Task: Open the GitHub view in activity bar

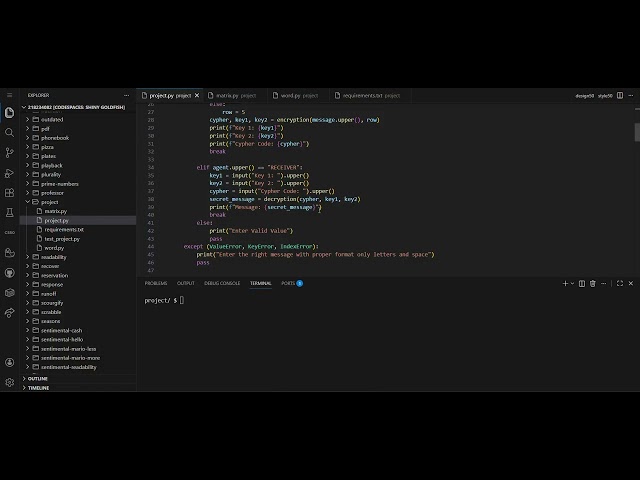Action: 9,273
